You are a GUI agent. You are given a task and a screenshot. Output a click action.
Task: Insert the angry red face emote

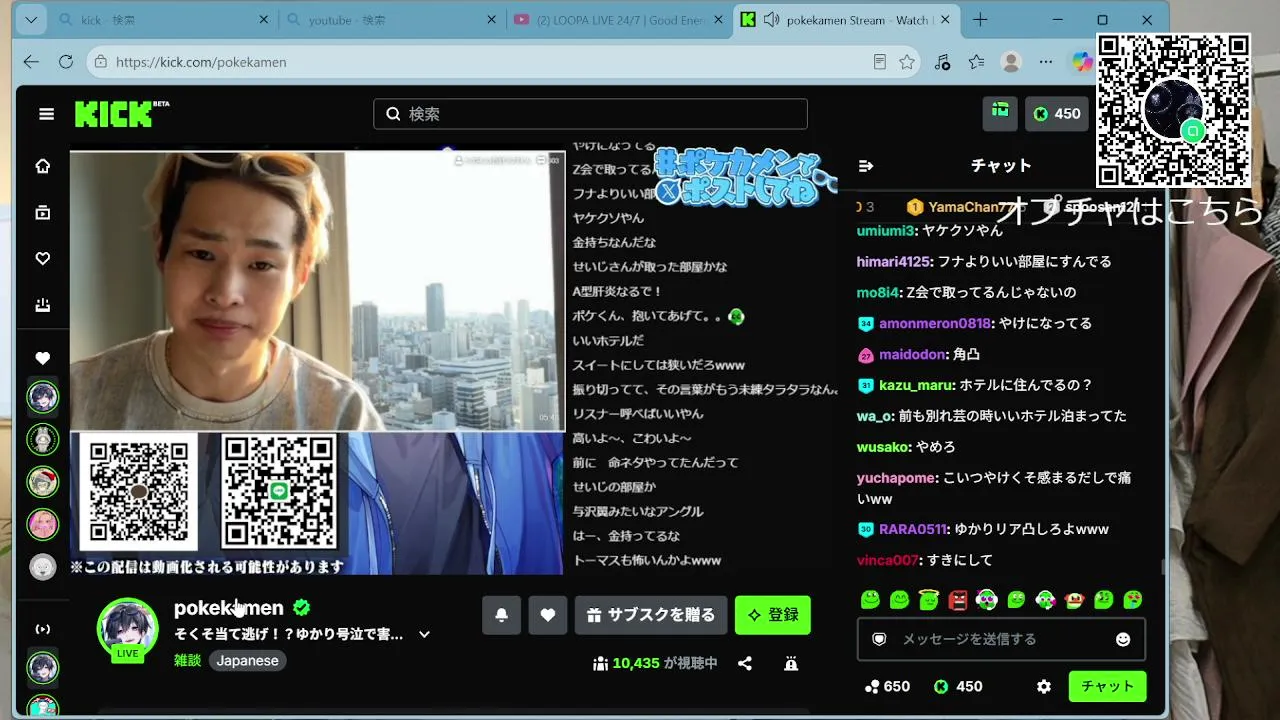(x=958, y=600)
